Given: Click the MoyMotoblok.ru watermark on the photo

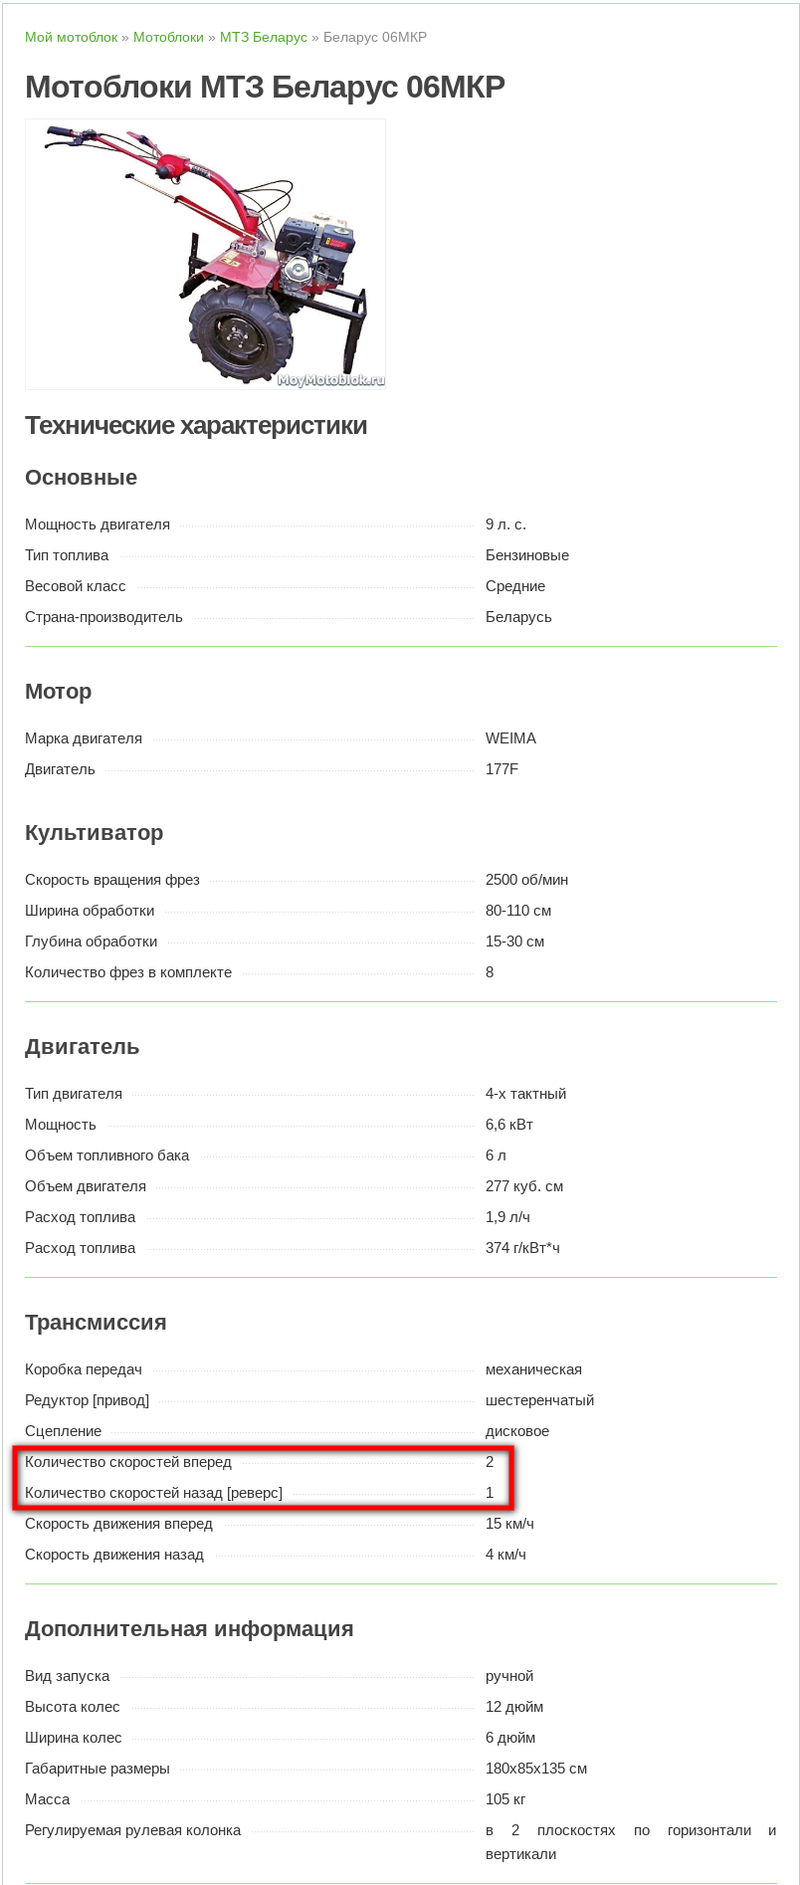Looking at the screenshot, I should [331, 380].
